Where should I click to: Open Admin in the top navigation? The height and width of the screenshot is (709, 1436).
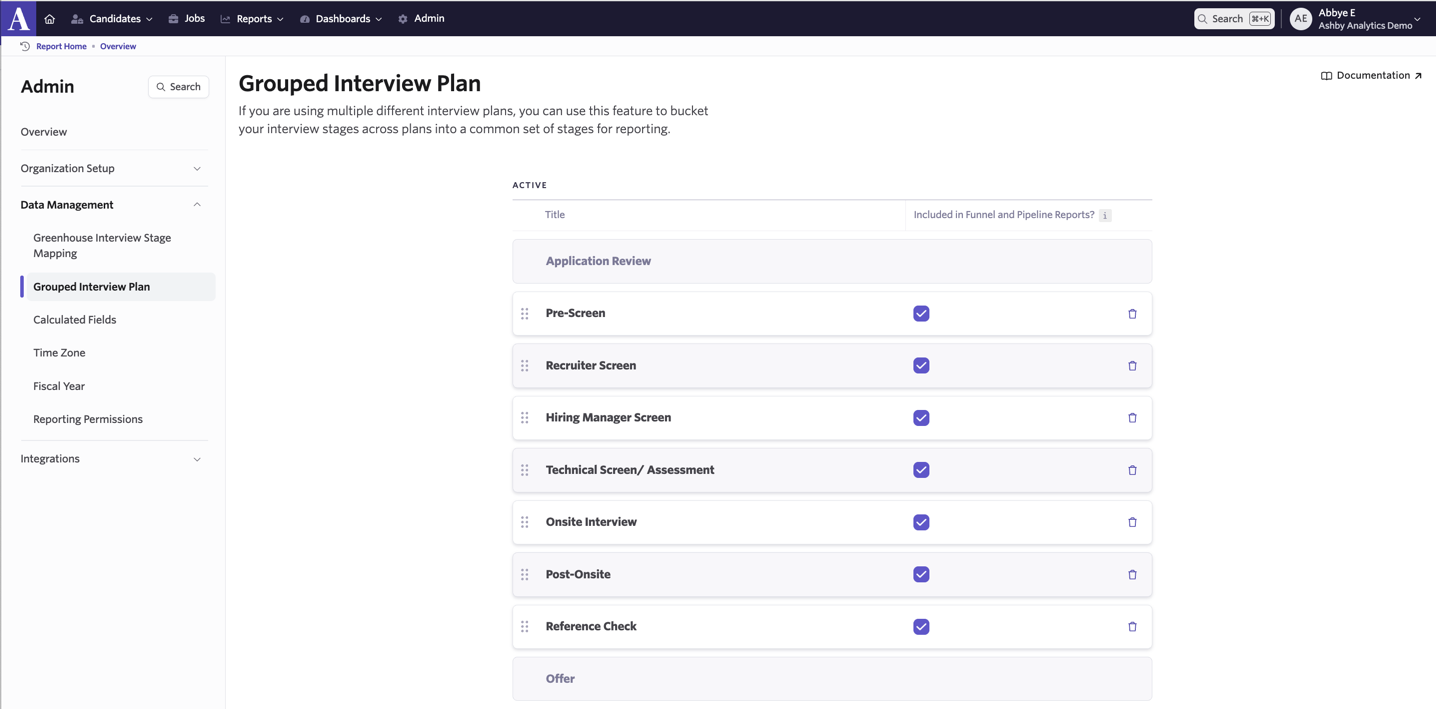(x=421, y=19)
